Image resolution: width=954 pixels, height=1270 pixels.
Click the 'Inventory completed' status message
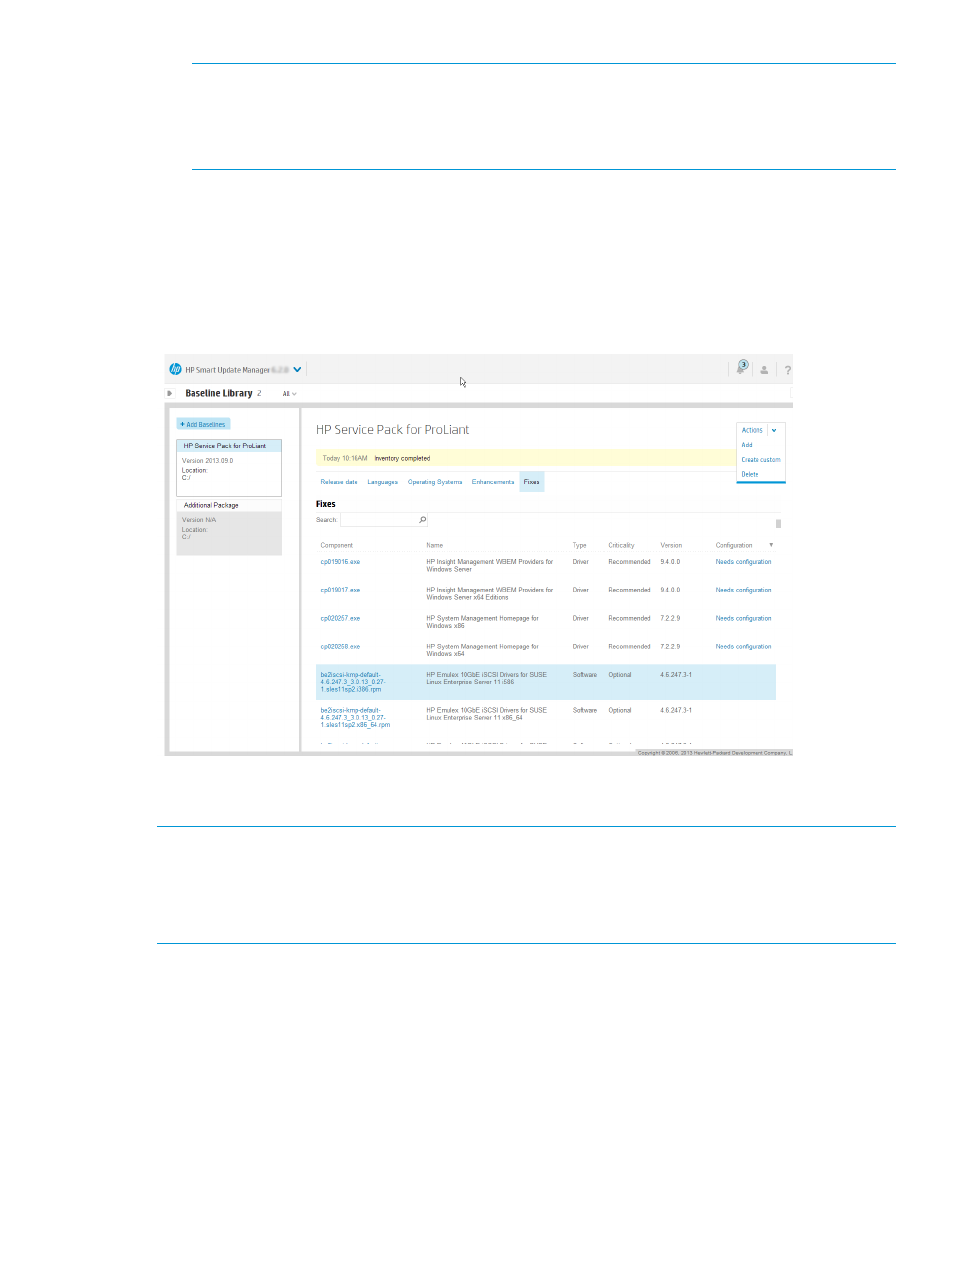(x=402, y=458)
